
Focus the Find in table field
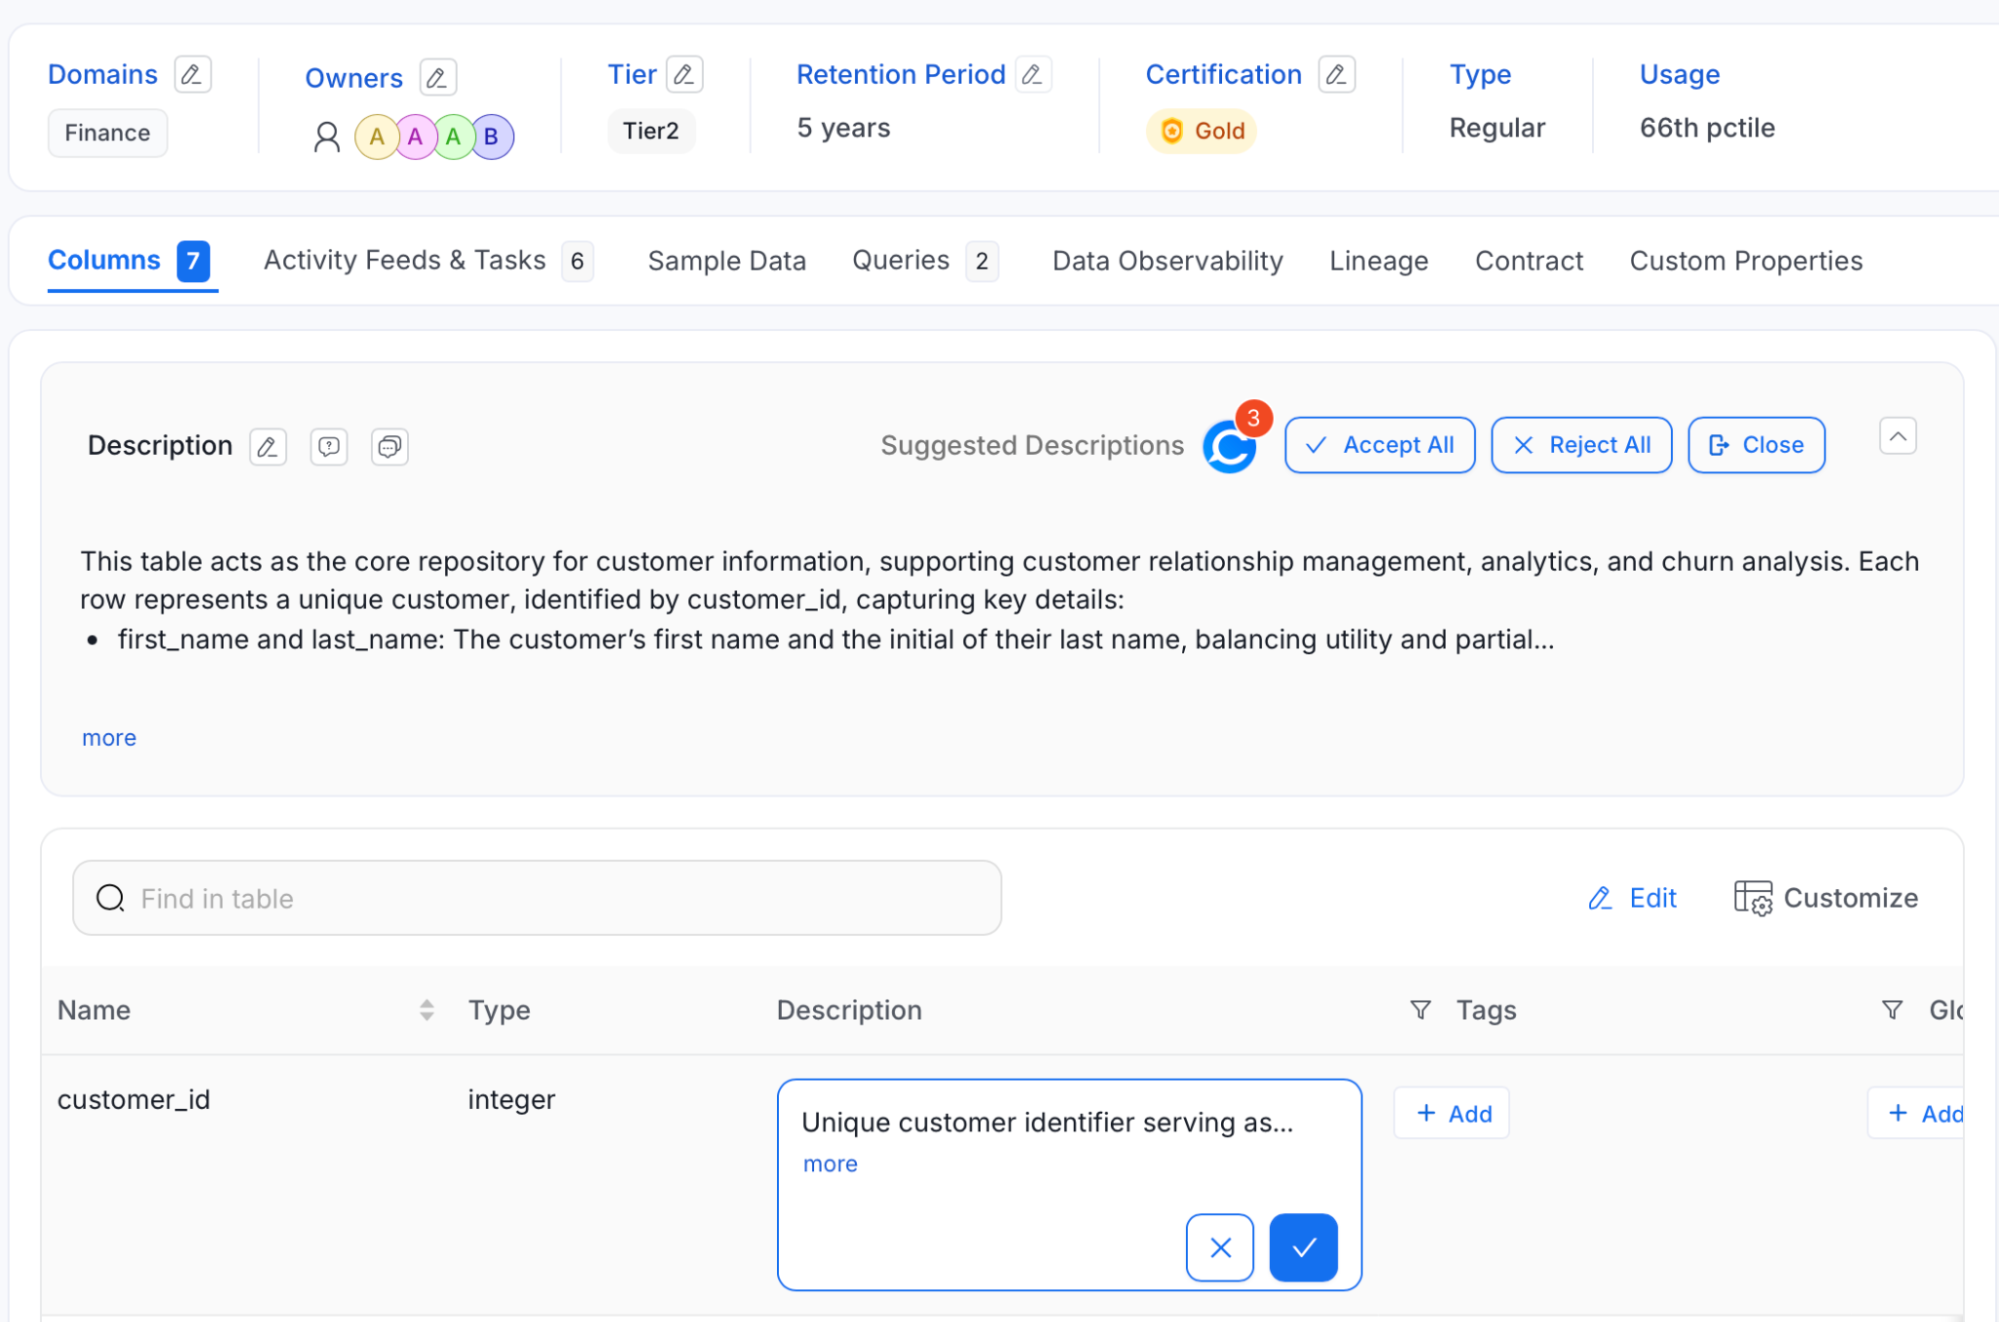click(537, 898)
